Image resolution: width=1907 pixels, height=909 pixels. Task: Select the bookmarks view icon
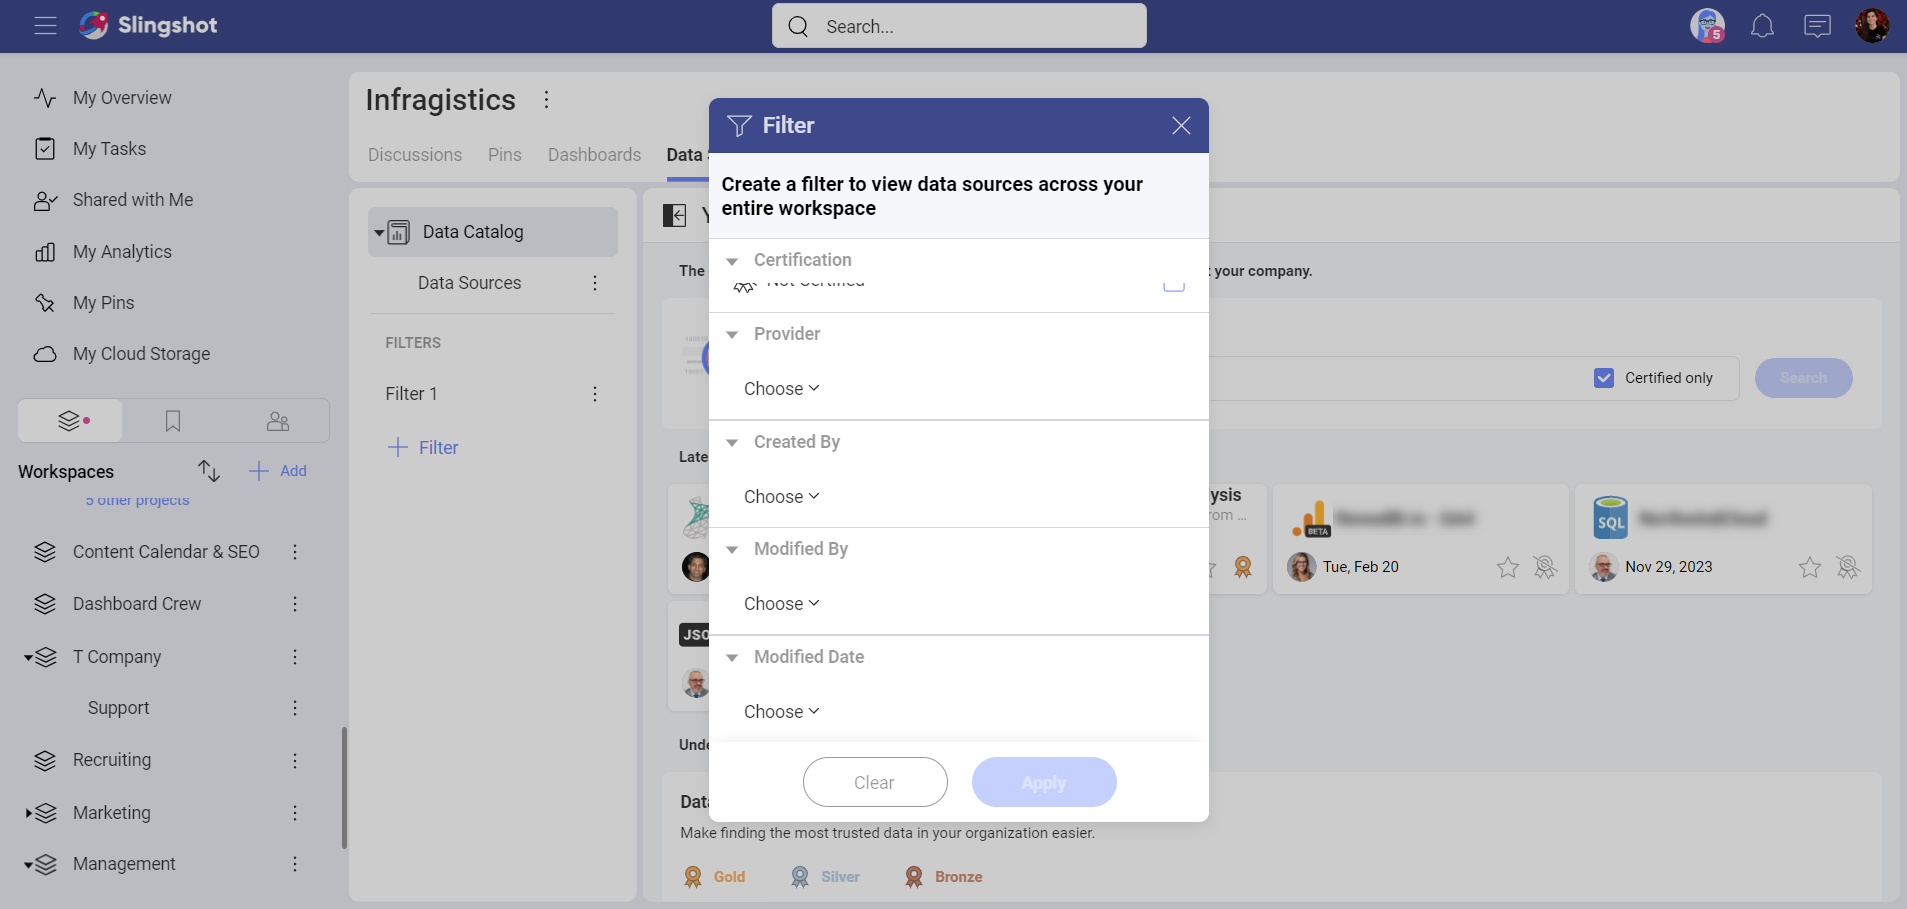pyautogui.click(x=173, y=421)
